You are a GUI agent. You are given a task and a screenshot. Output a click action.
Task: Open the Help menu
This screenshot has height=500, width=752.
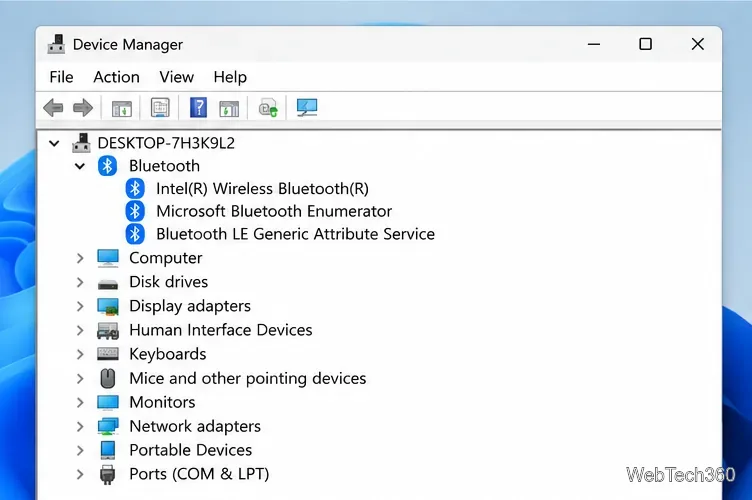coord(230,77)
